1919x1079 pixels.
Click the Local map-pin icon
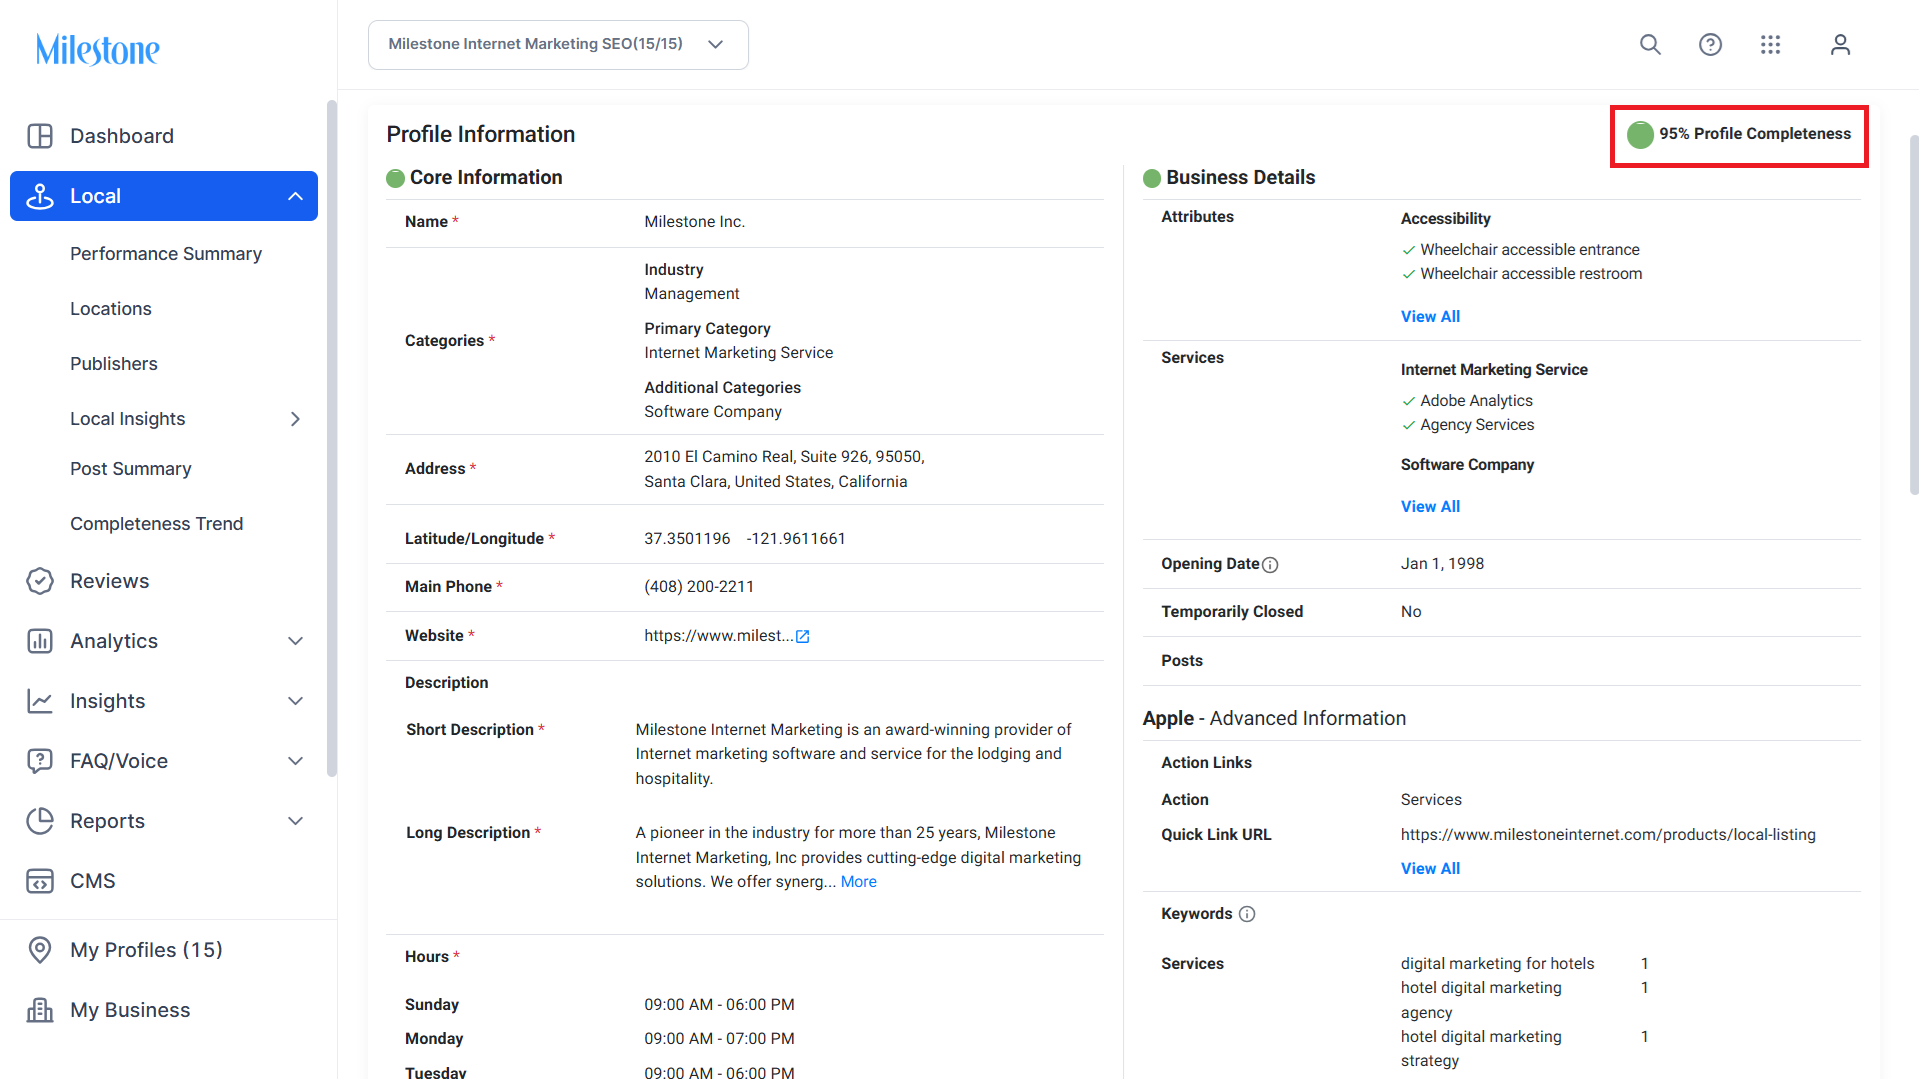click(40, 196)
